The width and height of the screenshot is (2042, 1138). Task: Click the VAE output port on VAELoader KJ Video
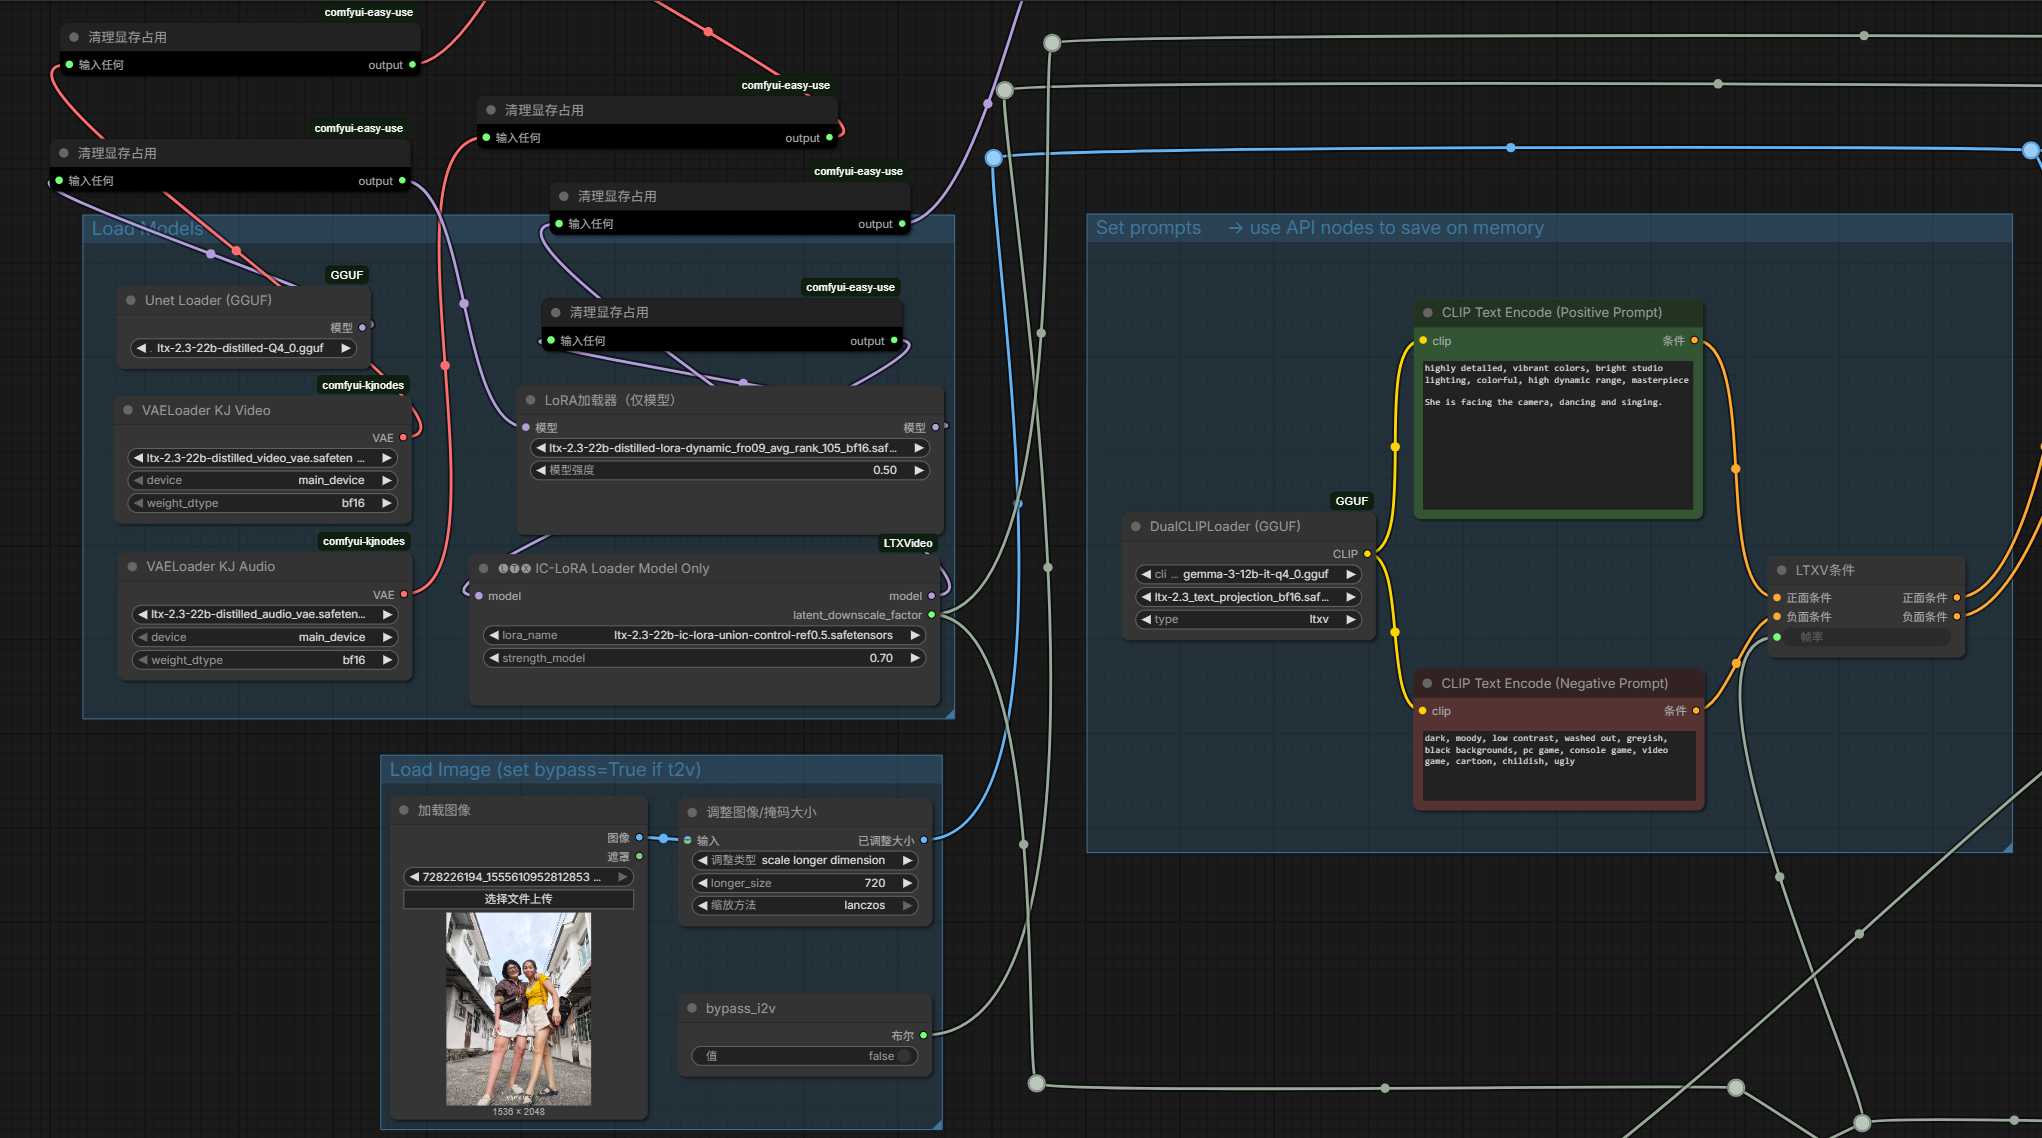click(403, 437)
